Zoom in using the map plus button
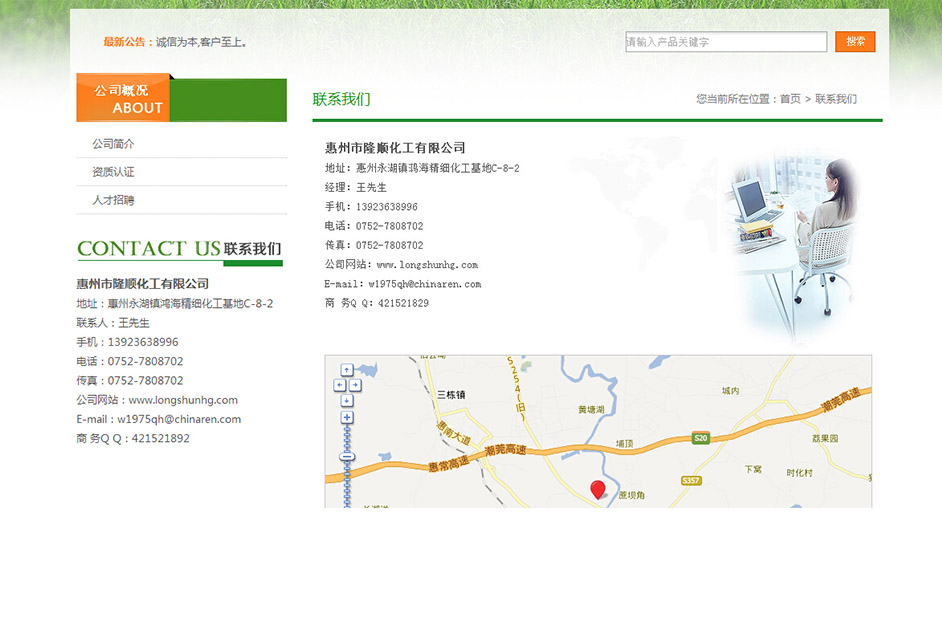Viewport: 942px width, 625px height. tap(347, 417)
